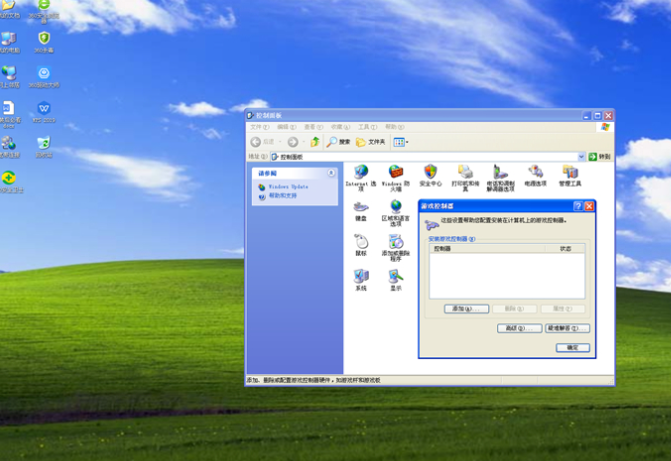Collapse the 请参阅 See Also panel
This screenshot has width=671, height=461.
331,173
